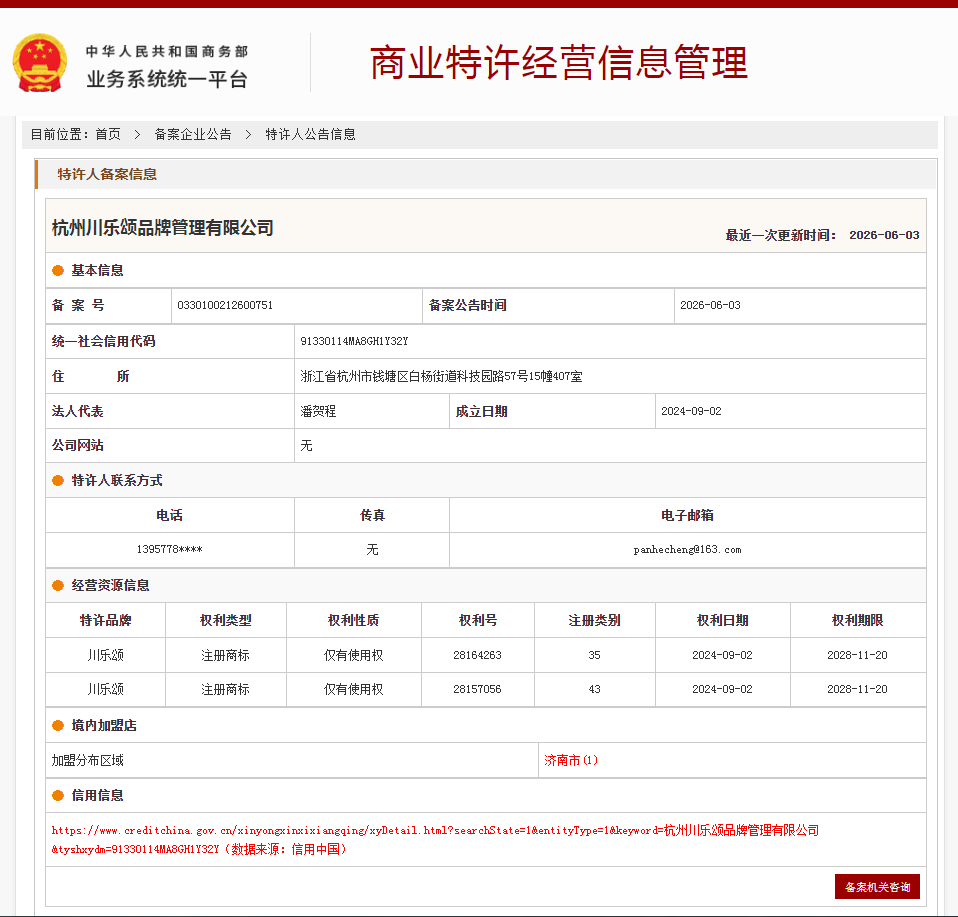Click the 备案机关咨询 button
The height and width of the screenshot is (917, 958).
[877, 887]
